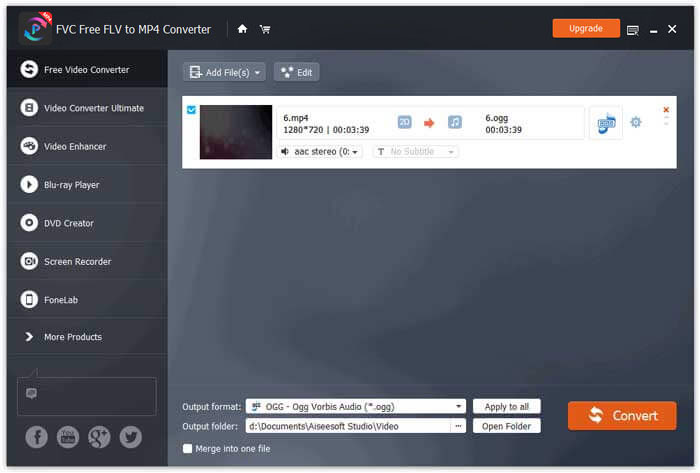Viewport: 700px width, 473px height.
Task: Open the YouTube social link
Action: point(68,437)
